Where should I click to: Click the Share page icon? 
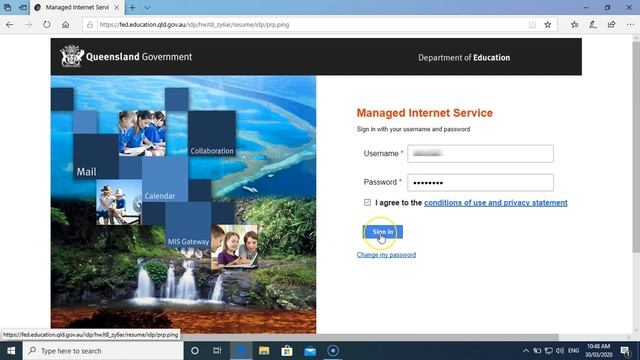point(611,25)
